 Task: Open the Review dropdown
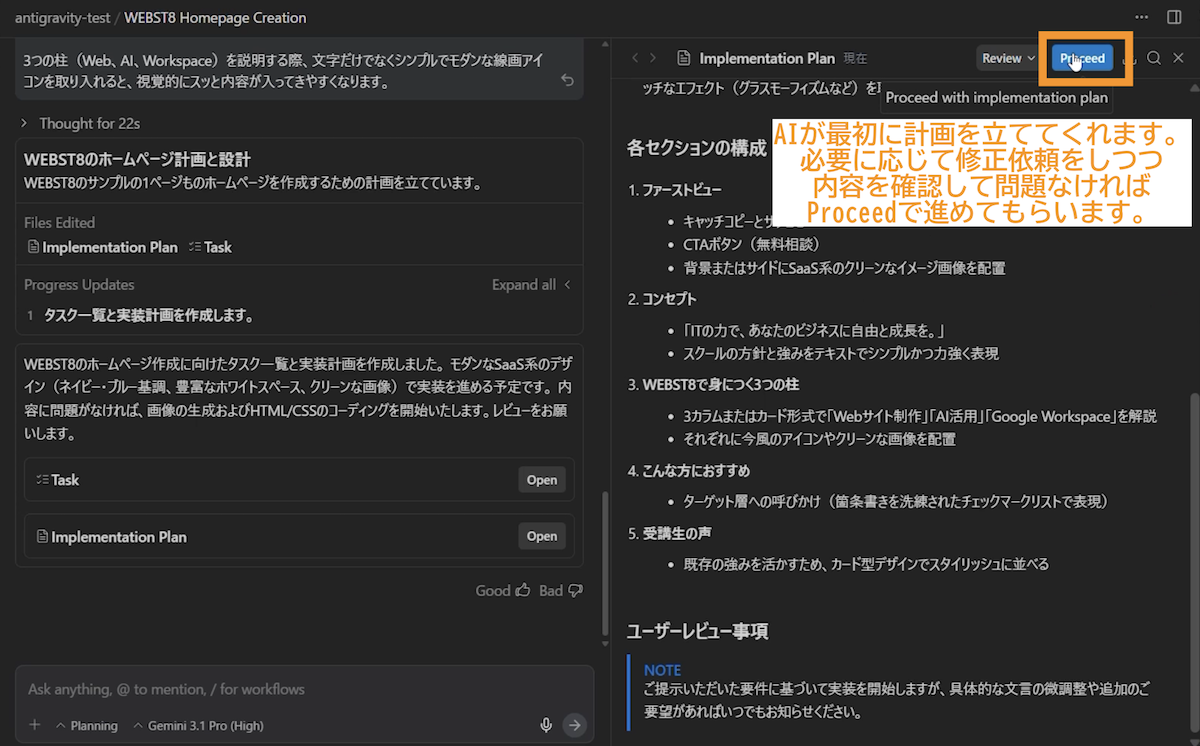point(1007,58)
